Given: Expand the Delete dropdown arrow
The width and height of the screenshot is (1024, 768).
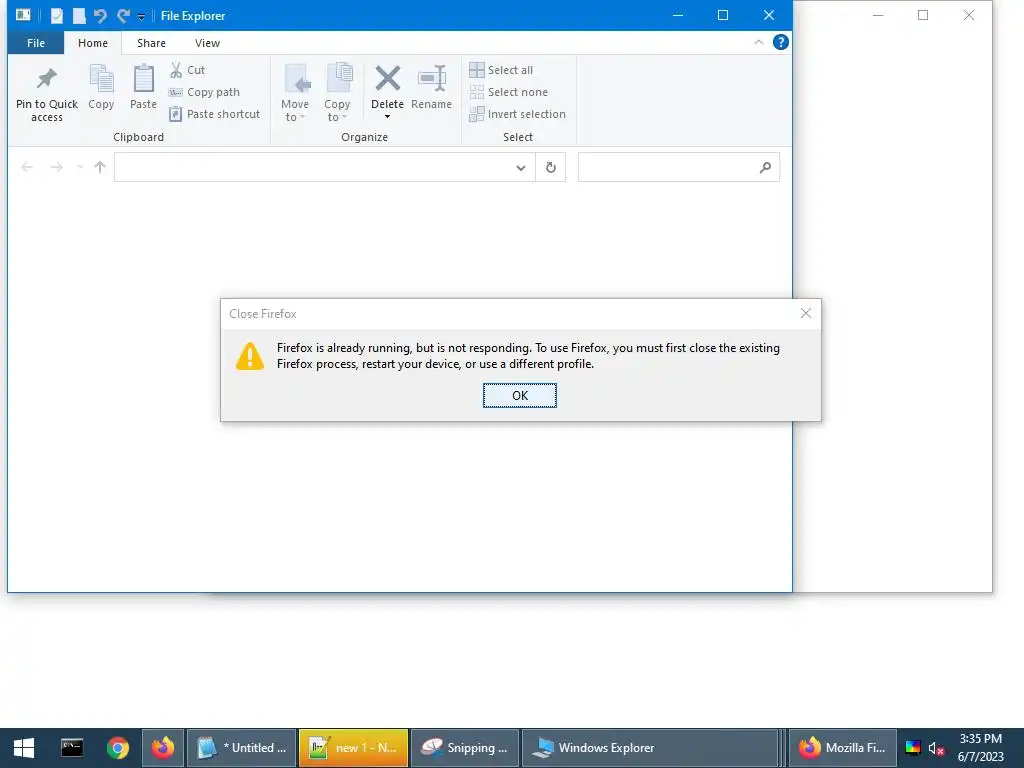Looking at the screenshot, I should pos(387,117).
